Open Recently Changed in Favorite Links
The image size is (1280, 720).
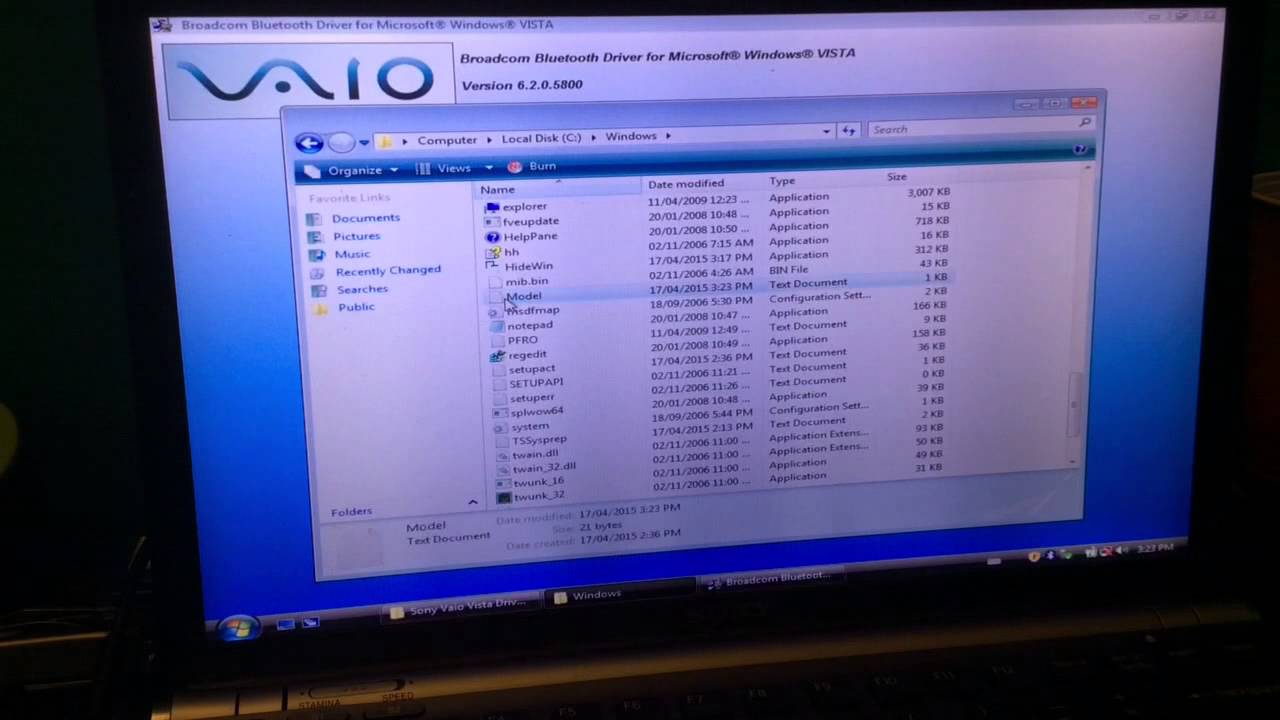pyautogui.click(x=388, y=271)
